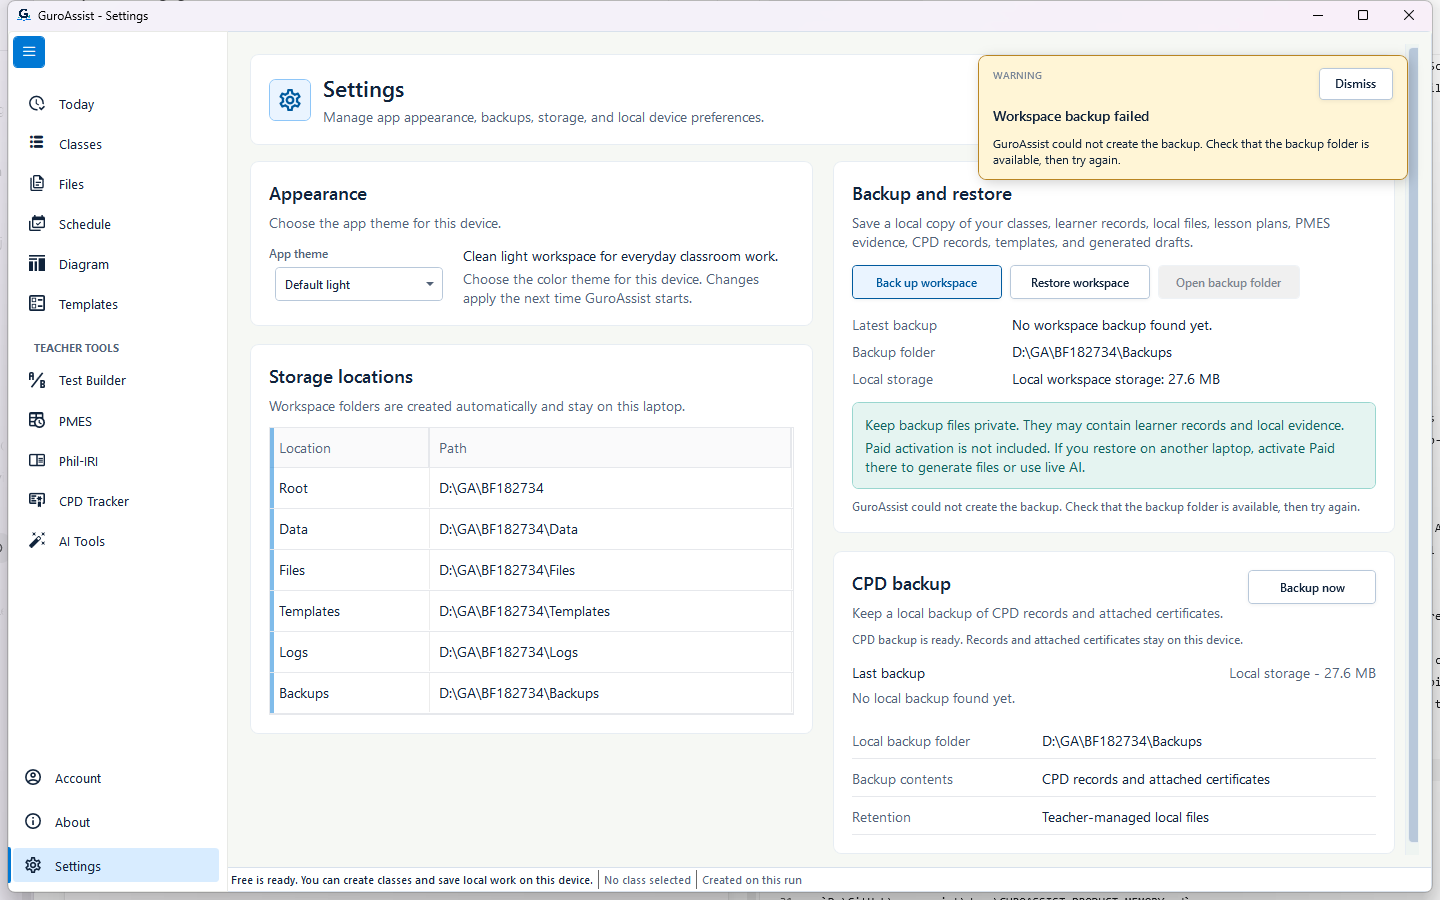Toggle the hamburger menu button

29,52
